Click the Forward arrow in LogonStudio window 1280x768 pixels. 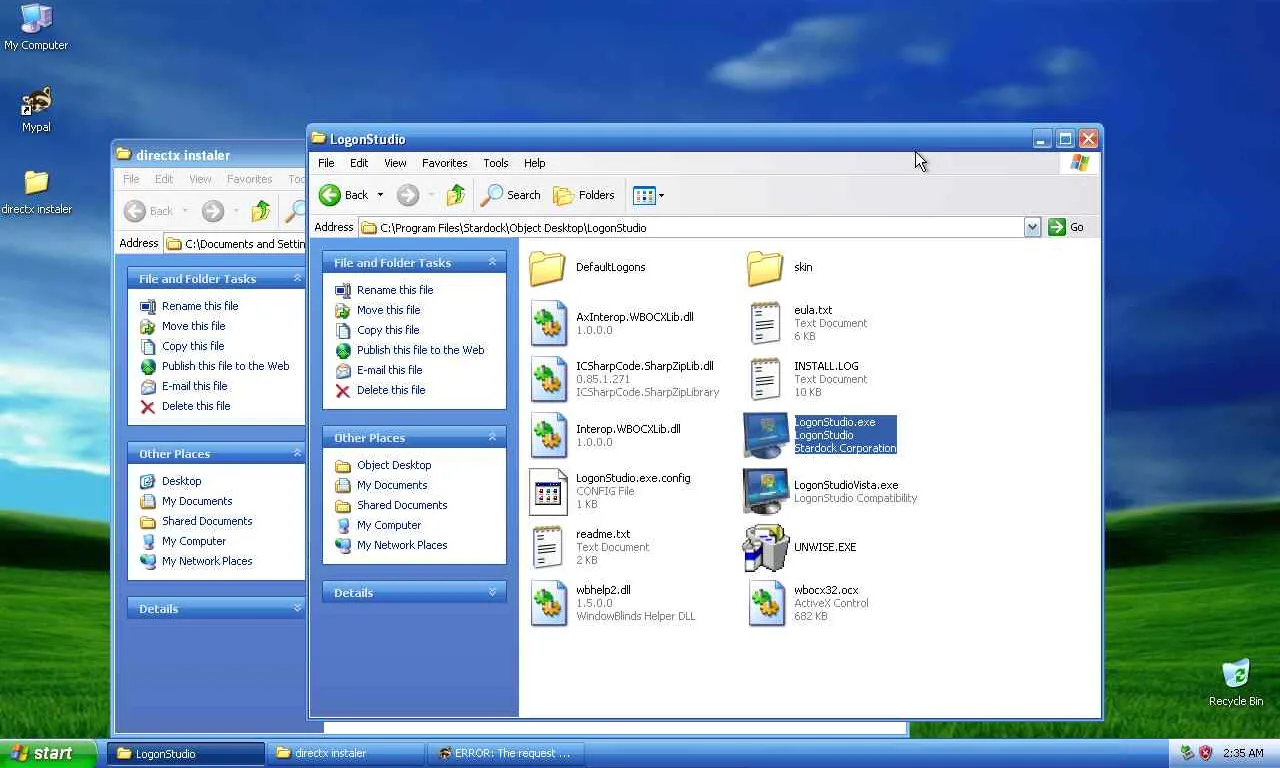click(x=407, y=195)
